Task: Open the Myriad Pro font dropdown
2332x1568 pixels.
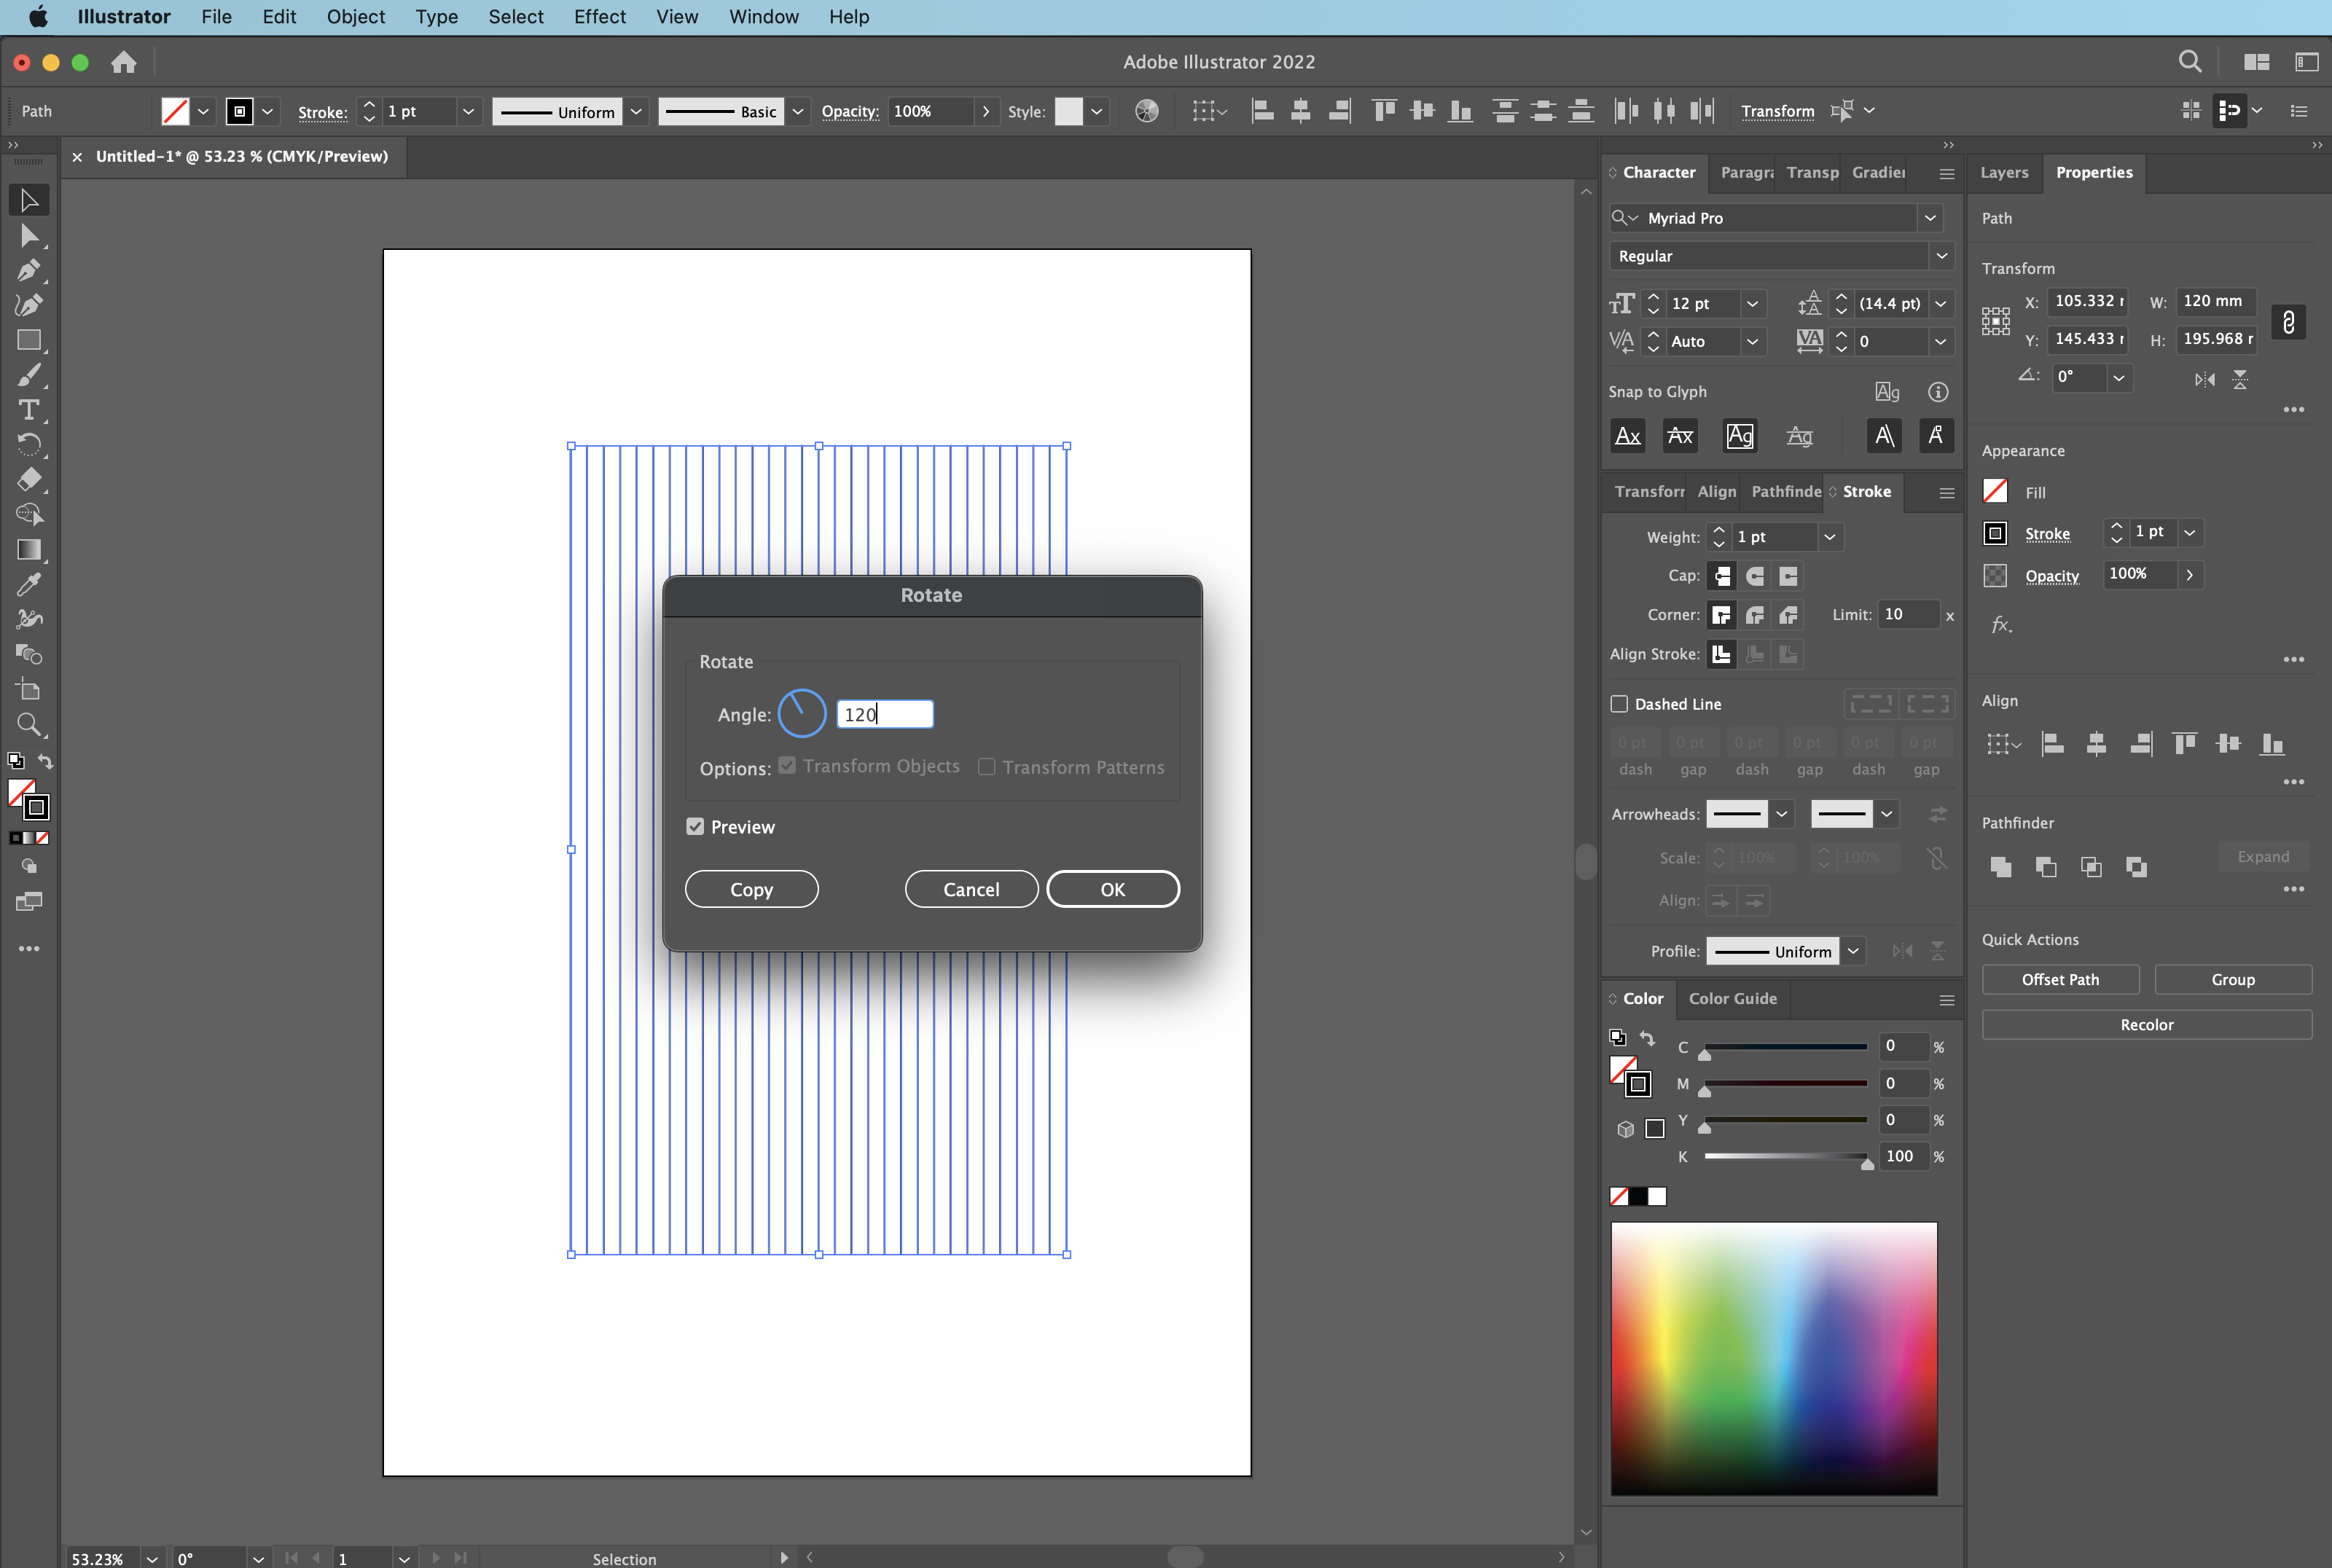Action: click(1930, 218)
